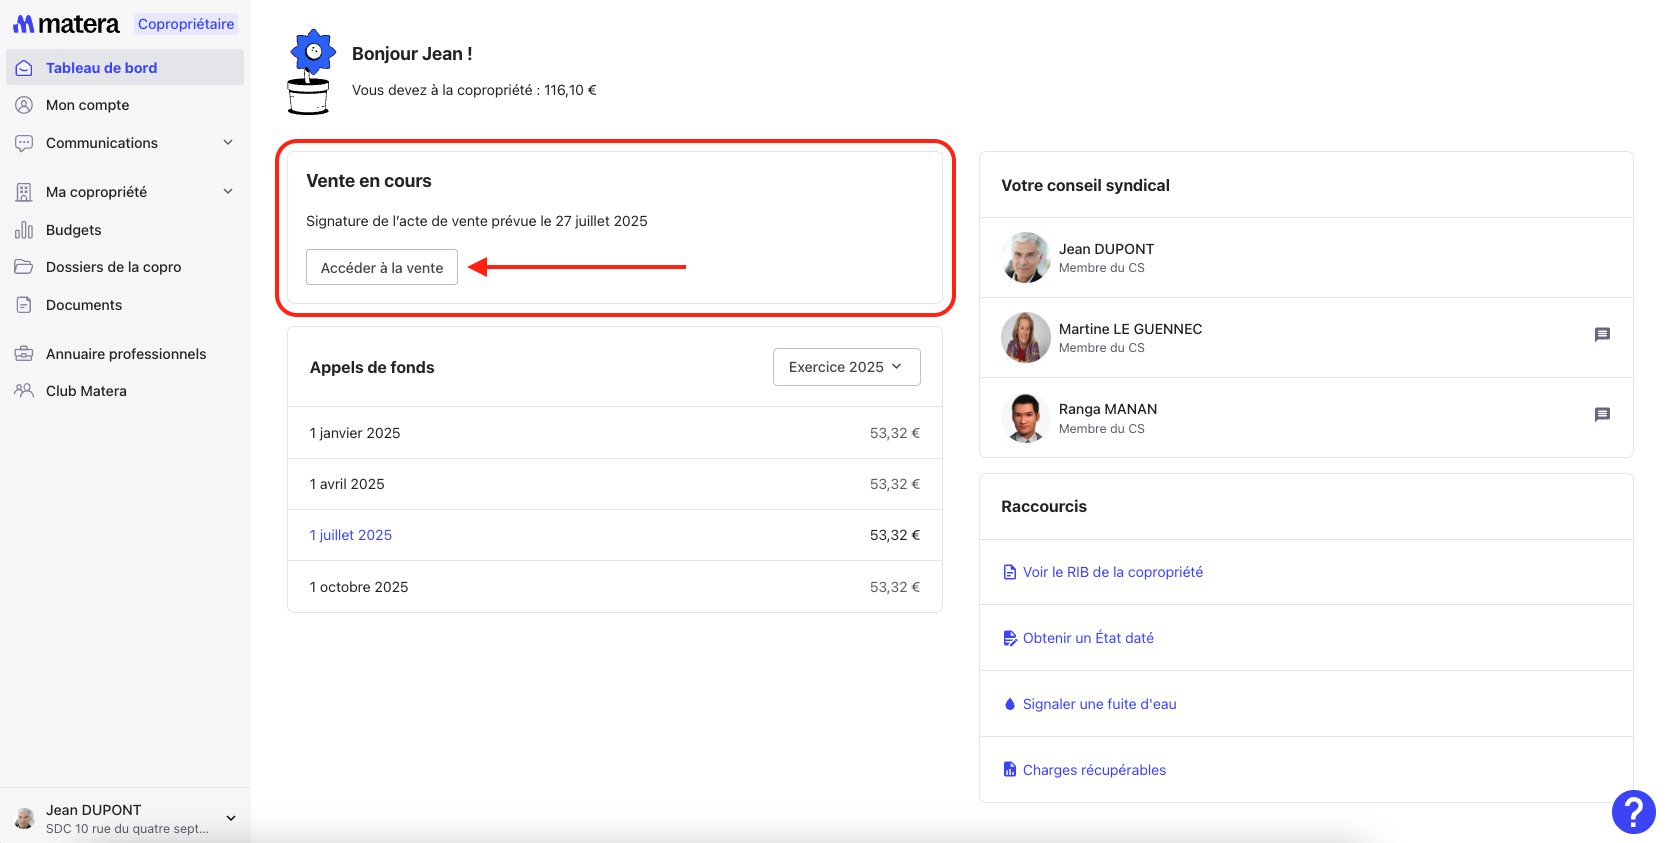Click the Club Matera people icon

pos(24,391)
